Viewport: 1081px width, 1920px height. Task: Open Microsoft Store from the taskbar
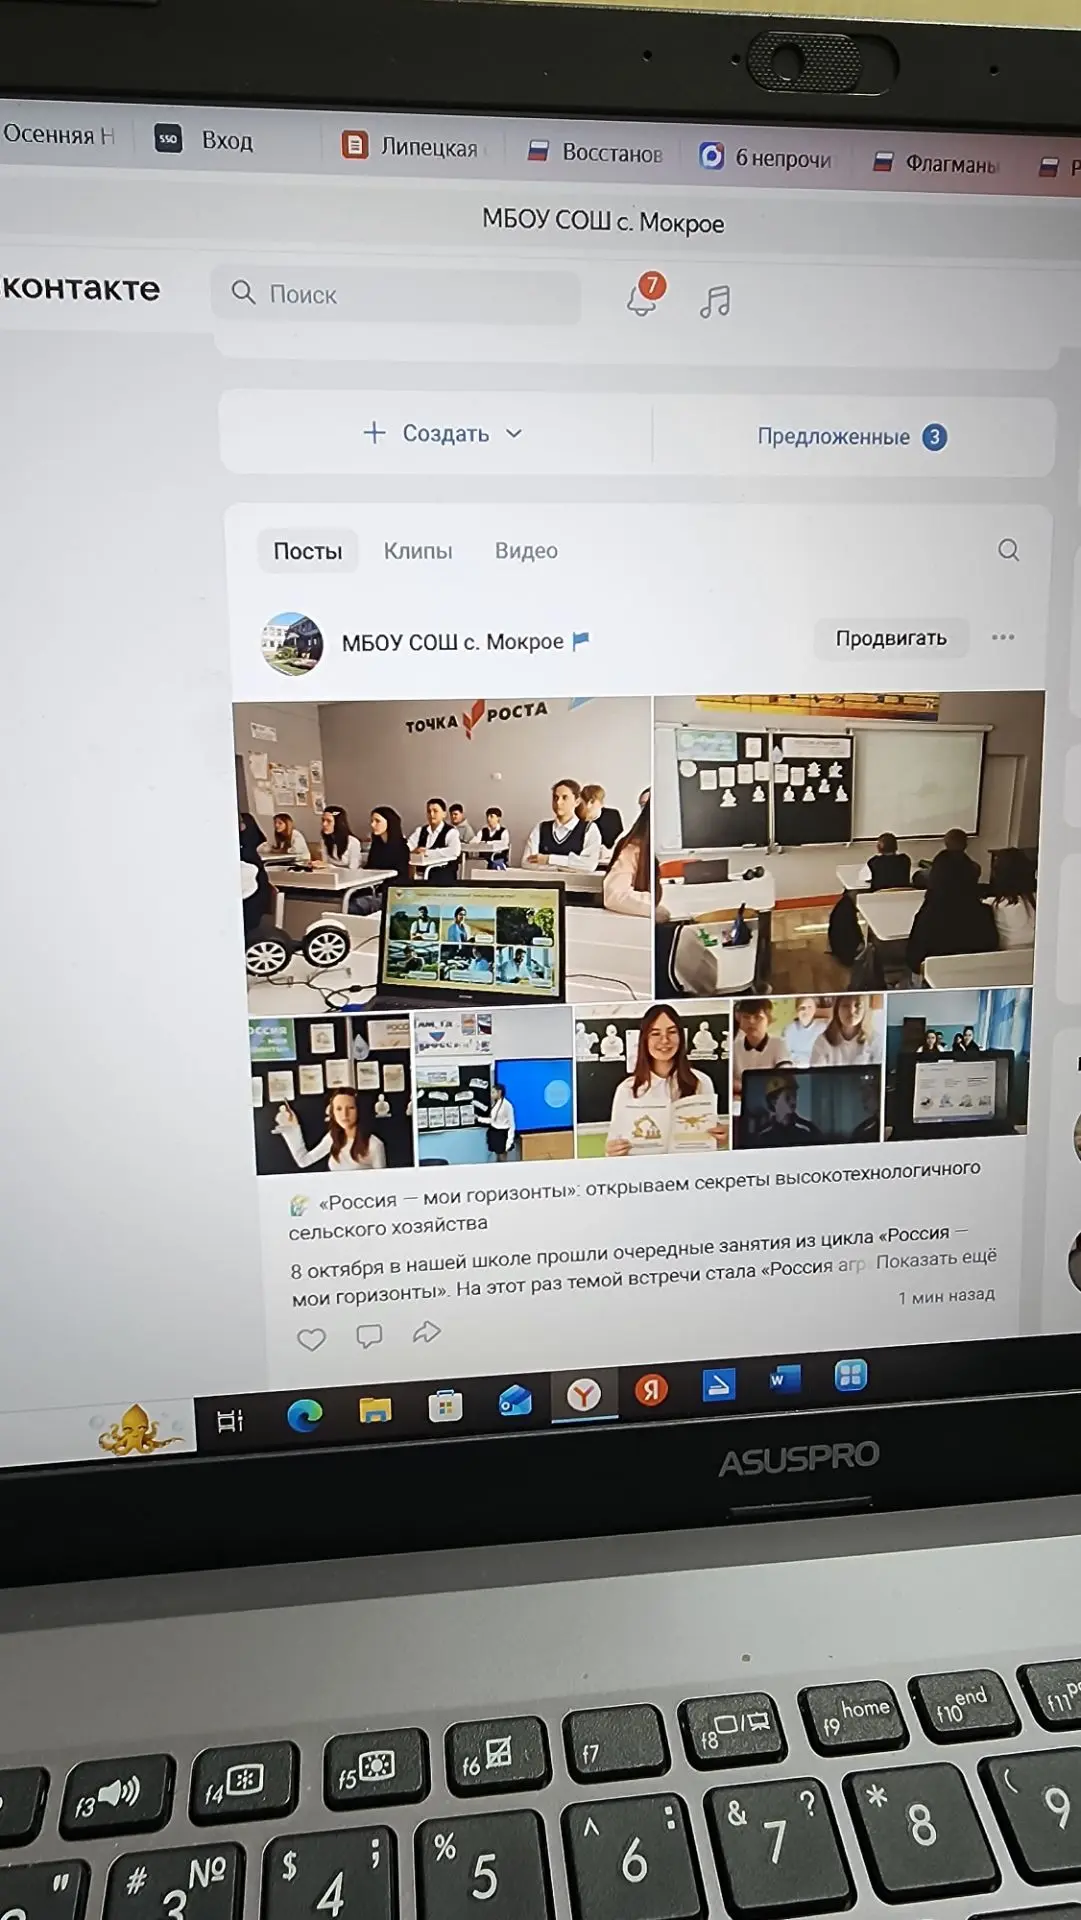coord(445,1406)
